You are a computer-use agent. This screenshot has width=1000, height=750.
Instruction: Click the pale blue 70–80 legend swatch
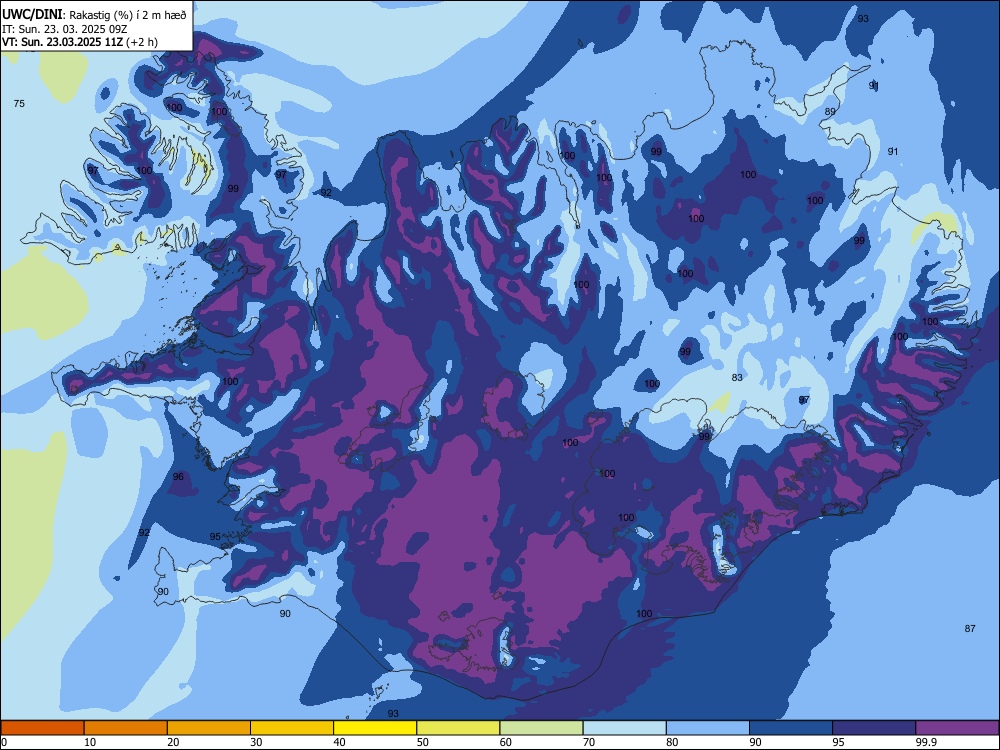[624, 728]
